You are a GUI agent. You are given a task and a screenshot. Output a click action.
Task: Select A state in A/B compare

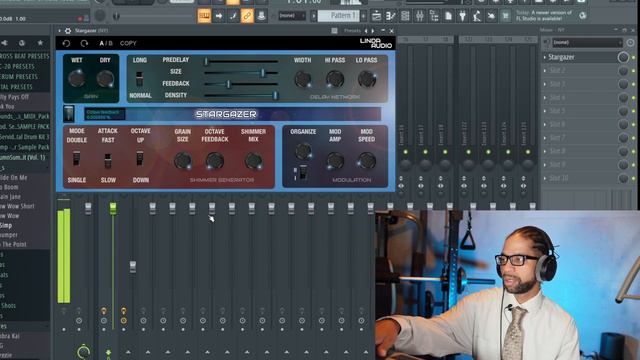click(x=102, y=43)
